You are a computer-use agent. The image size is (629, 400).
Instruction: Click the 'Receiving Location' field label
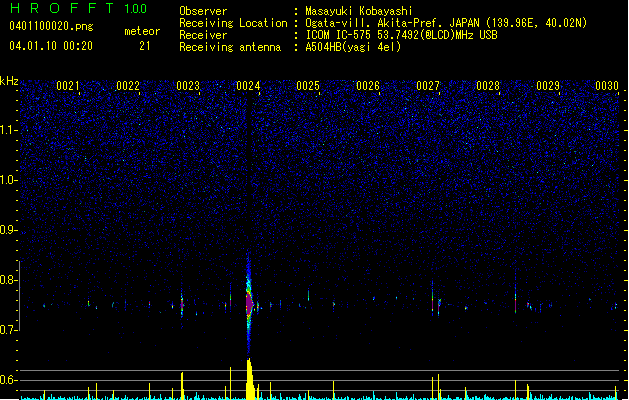click(233, 23)
